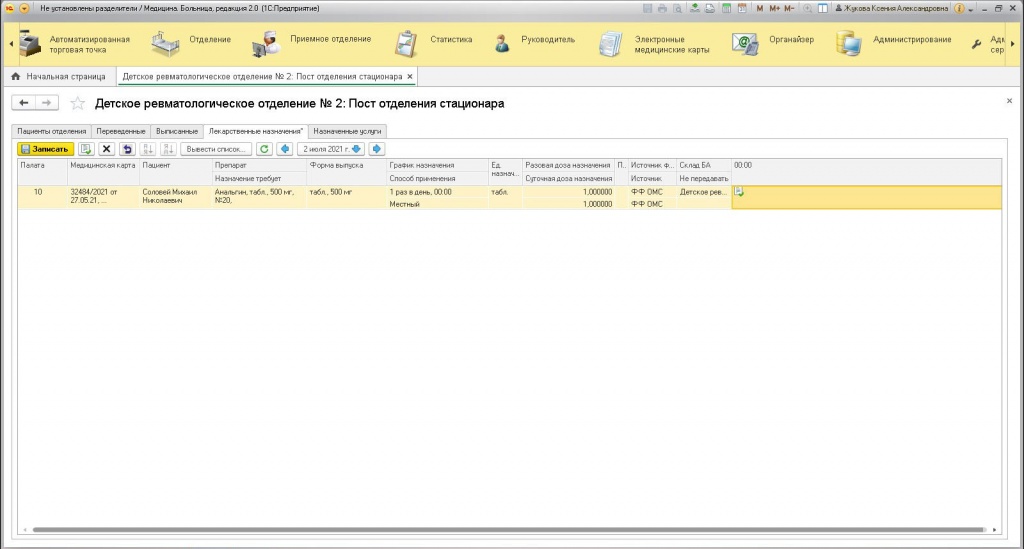Screen dimensions: 1024x549
Task: Click the blue undo arrow icon
Action: coord(127,149)
